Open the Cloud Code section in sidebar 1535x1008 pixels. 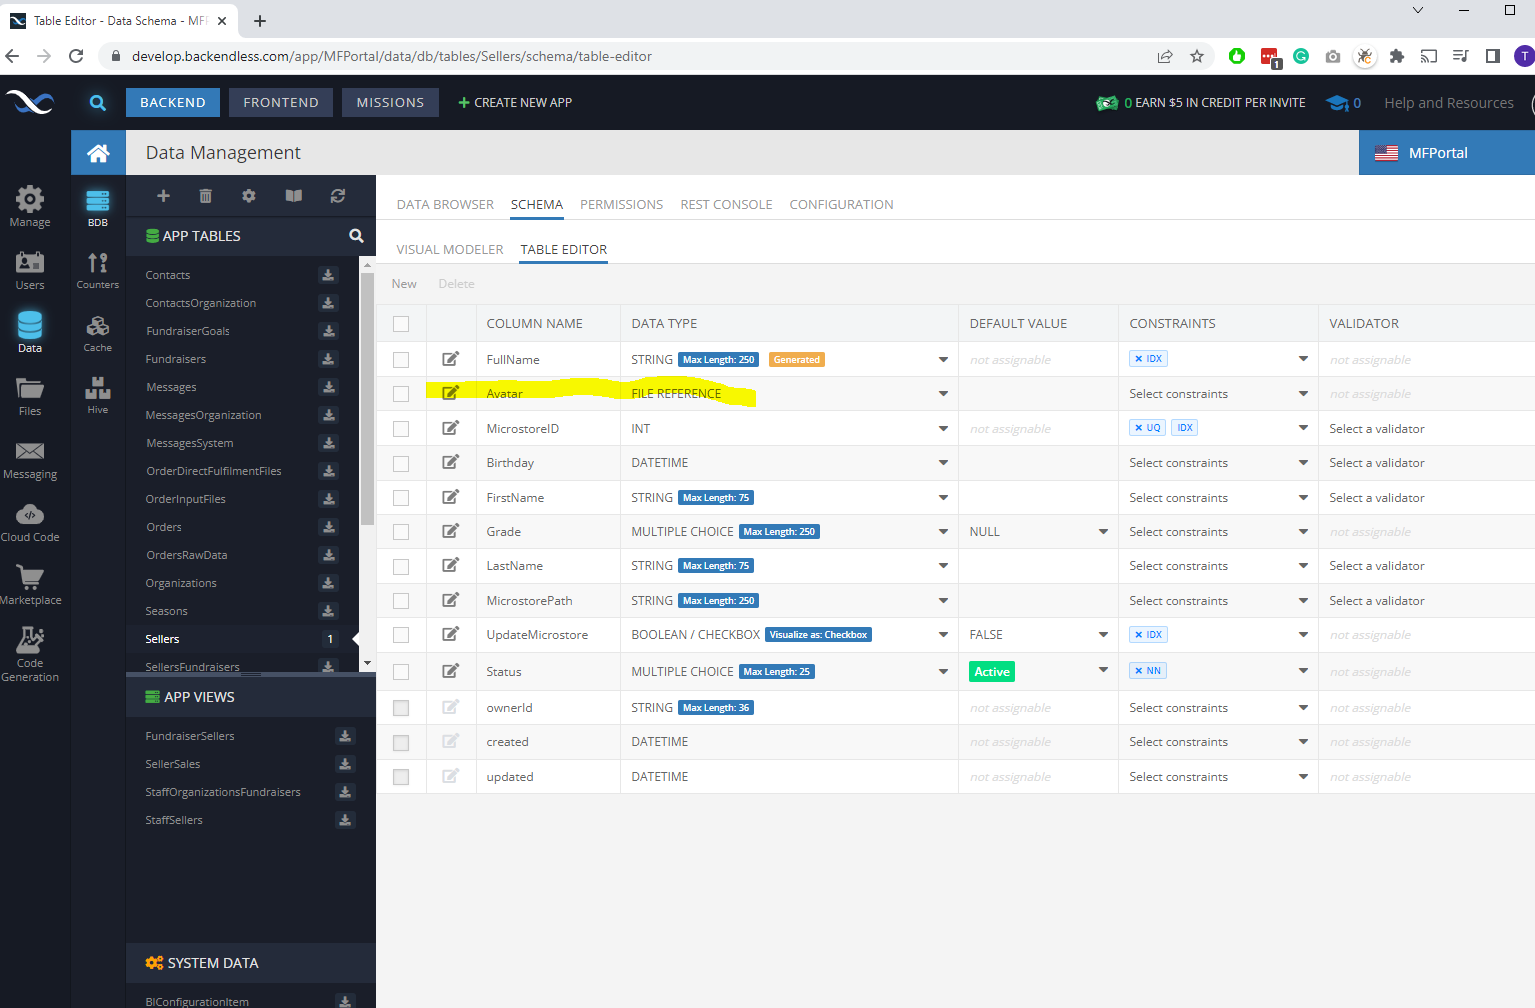tap(30, 523)
